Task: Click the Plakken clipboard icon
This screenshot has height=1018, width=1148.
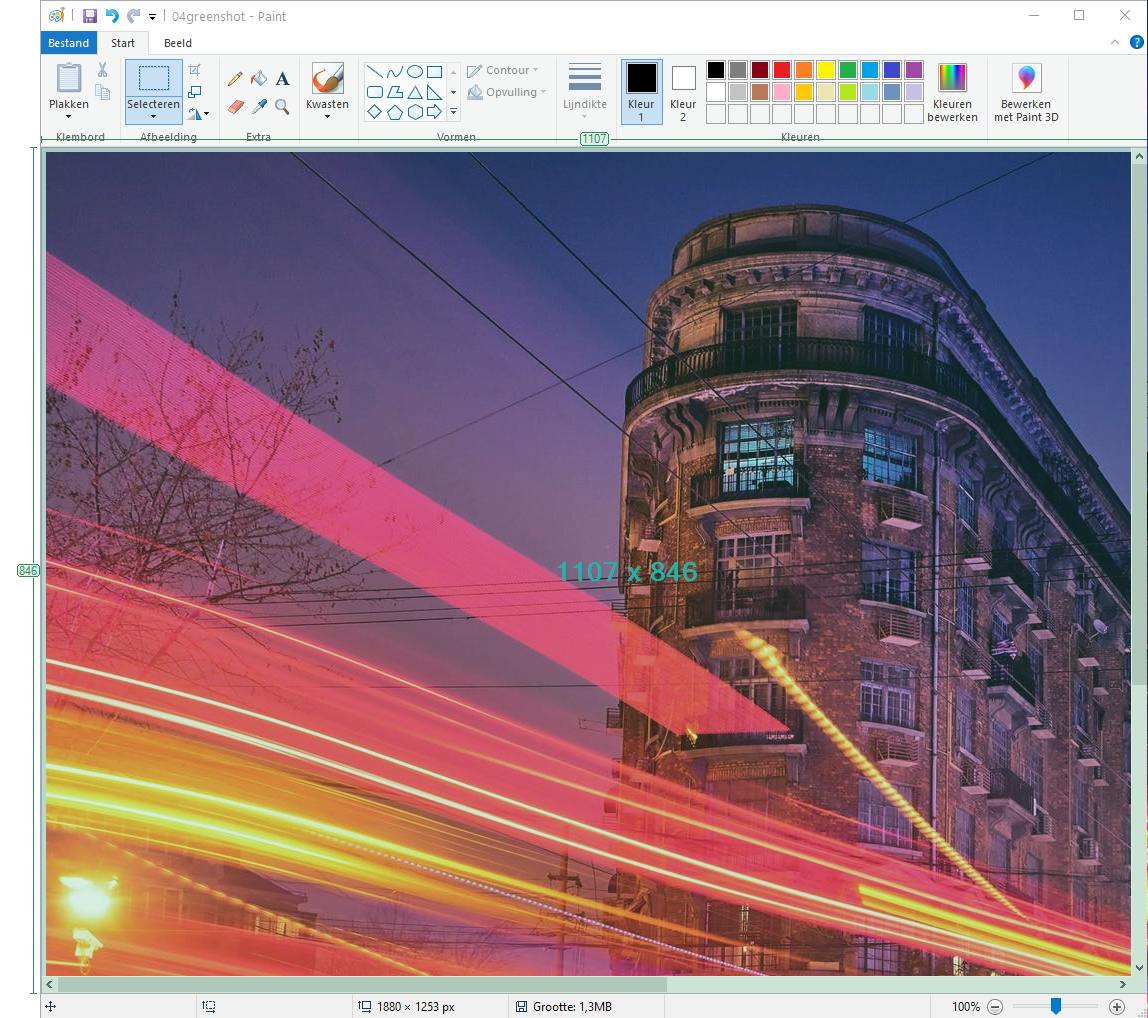Action: [69, 79]
